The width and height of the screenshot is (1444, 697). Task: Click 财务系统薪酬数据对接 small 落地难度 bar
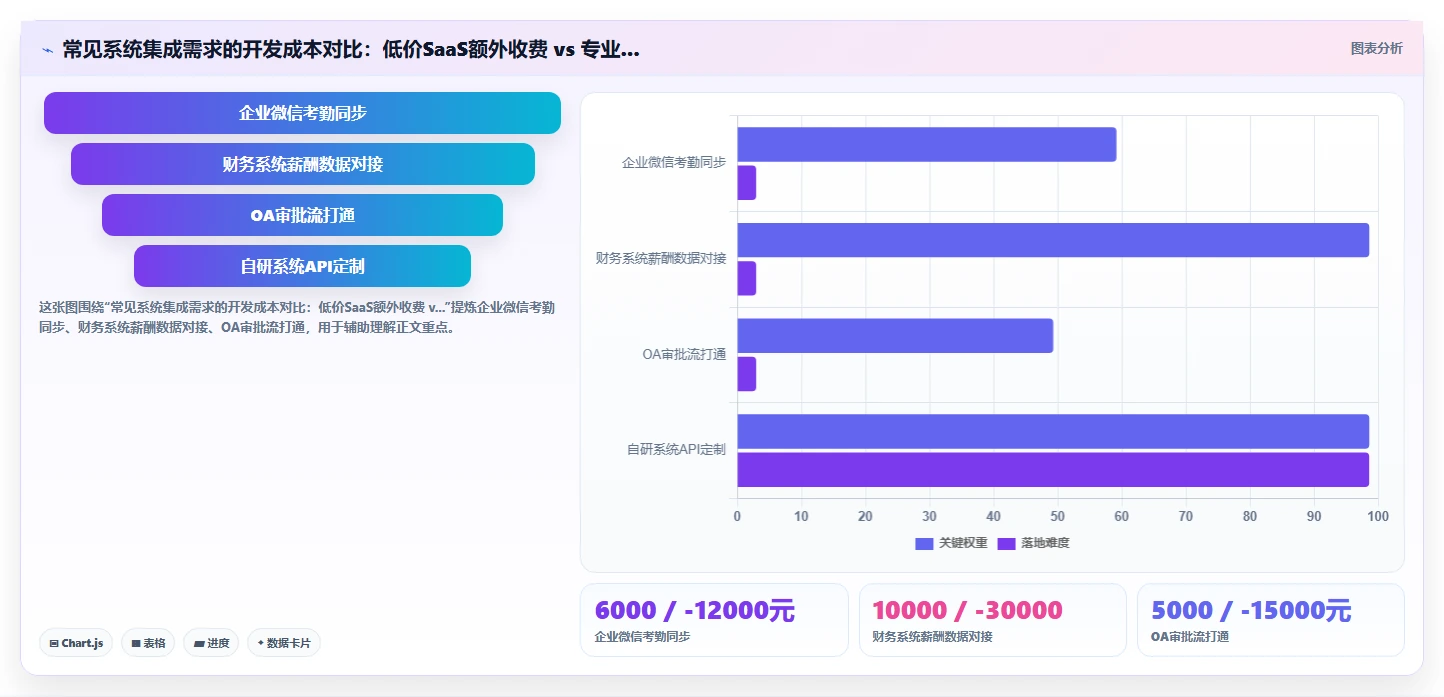747,279
